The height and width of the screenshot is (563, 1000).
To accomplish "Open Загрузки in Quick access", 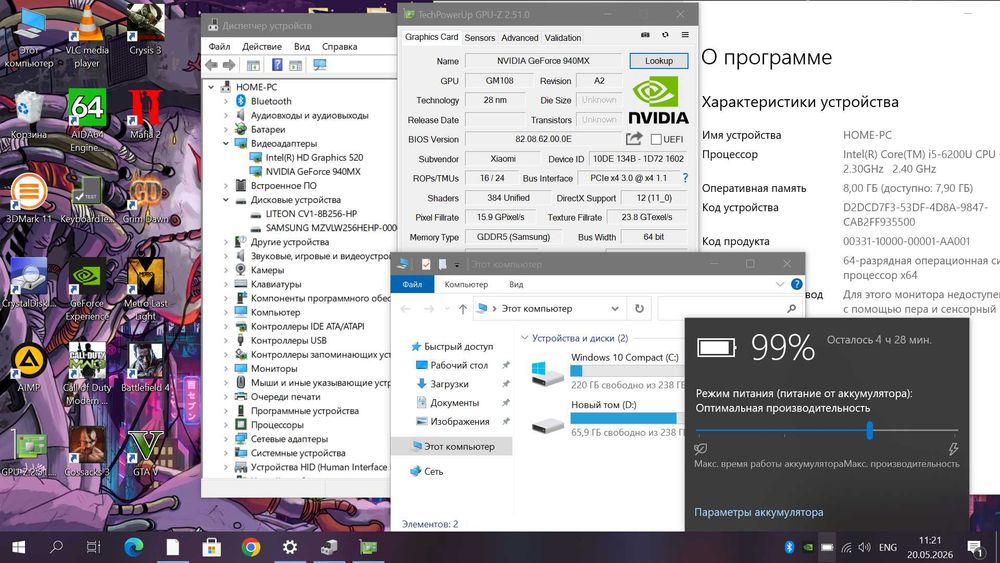I will [x=449, y=384].
